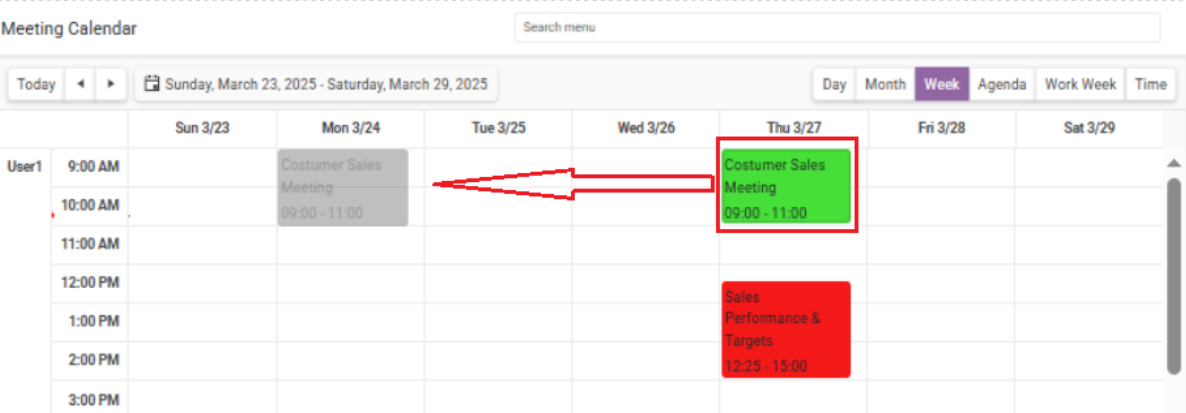Image resolution: width=1186 pixels, height=413 pixels.
Task: Open the Timeline view tab
Action: (1150, 84)
